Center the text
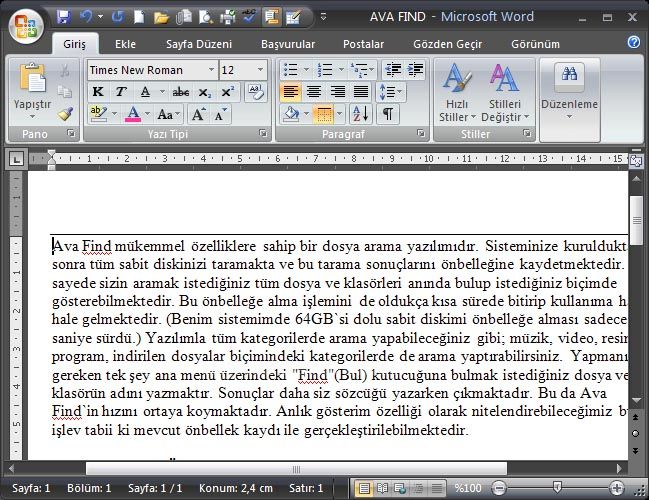 point(314,91)
